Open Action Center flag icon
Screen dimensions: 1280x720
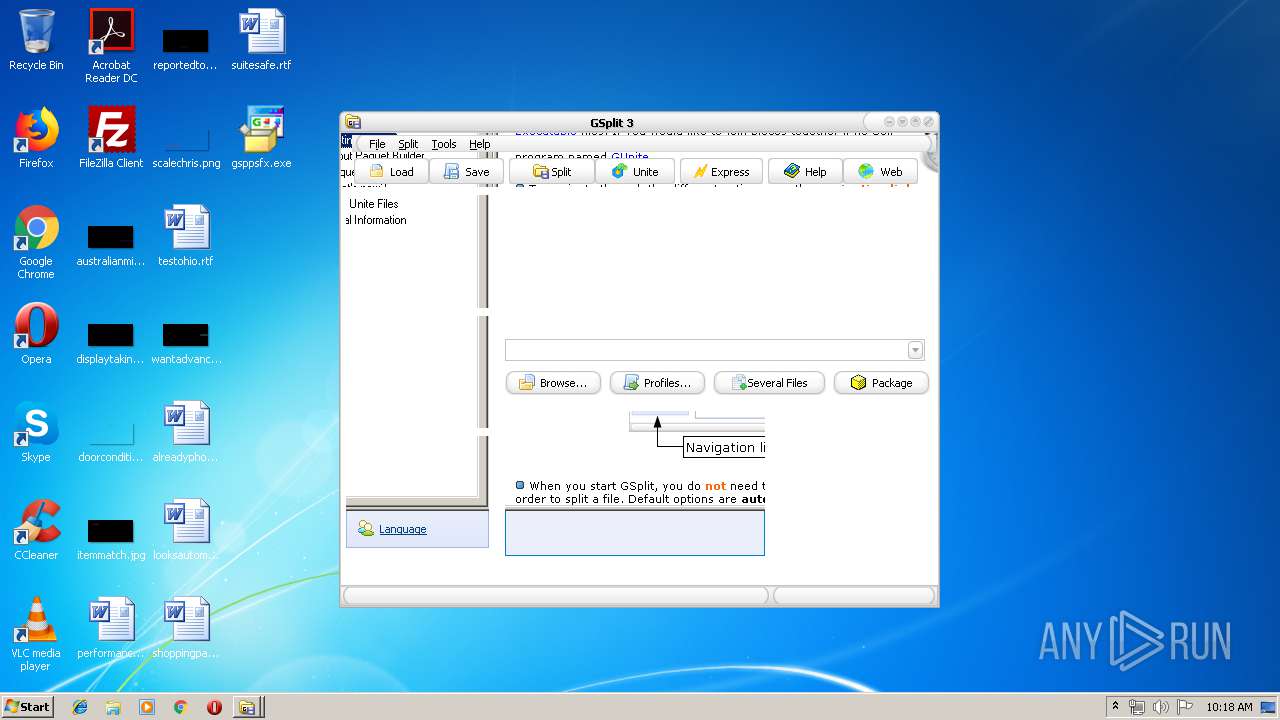(1185, 706)
